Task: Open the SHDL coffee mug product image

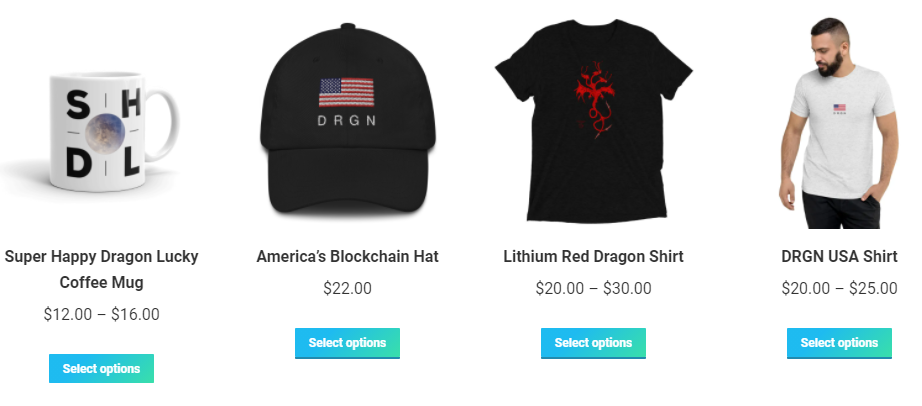Action: (101, 127)
